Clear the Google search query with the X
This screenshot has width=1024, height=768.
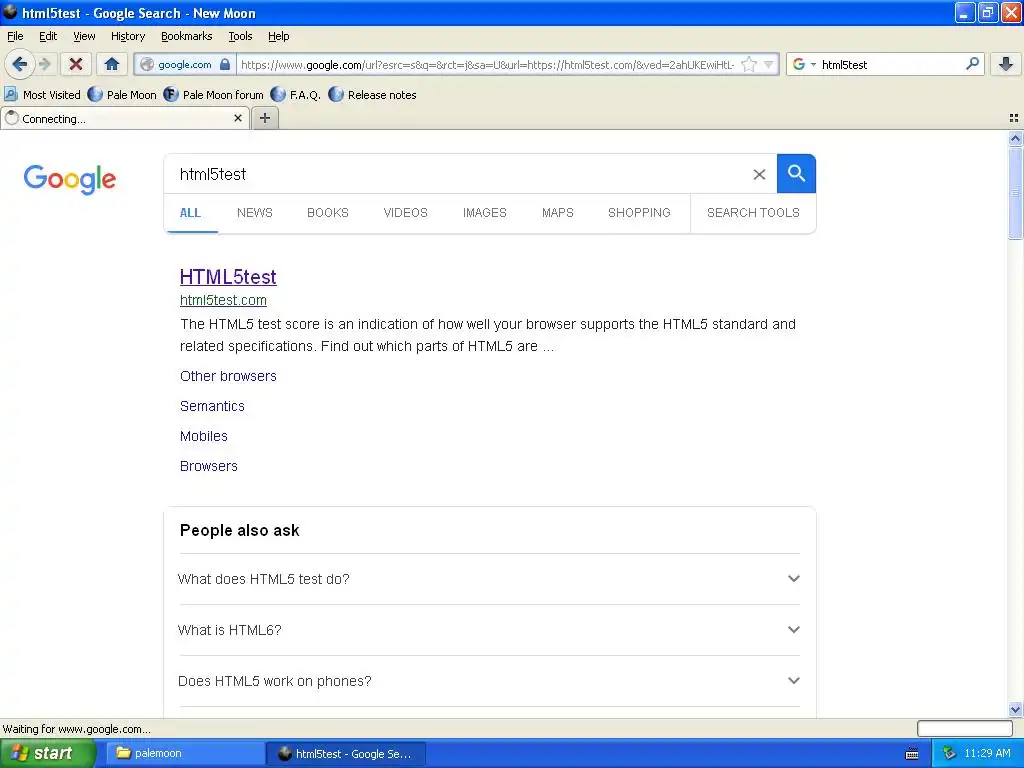coord(759,174)
